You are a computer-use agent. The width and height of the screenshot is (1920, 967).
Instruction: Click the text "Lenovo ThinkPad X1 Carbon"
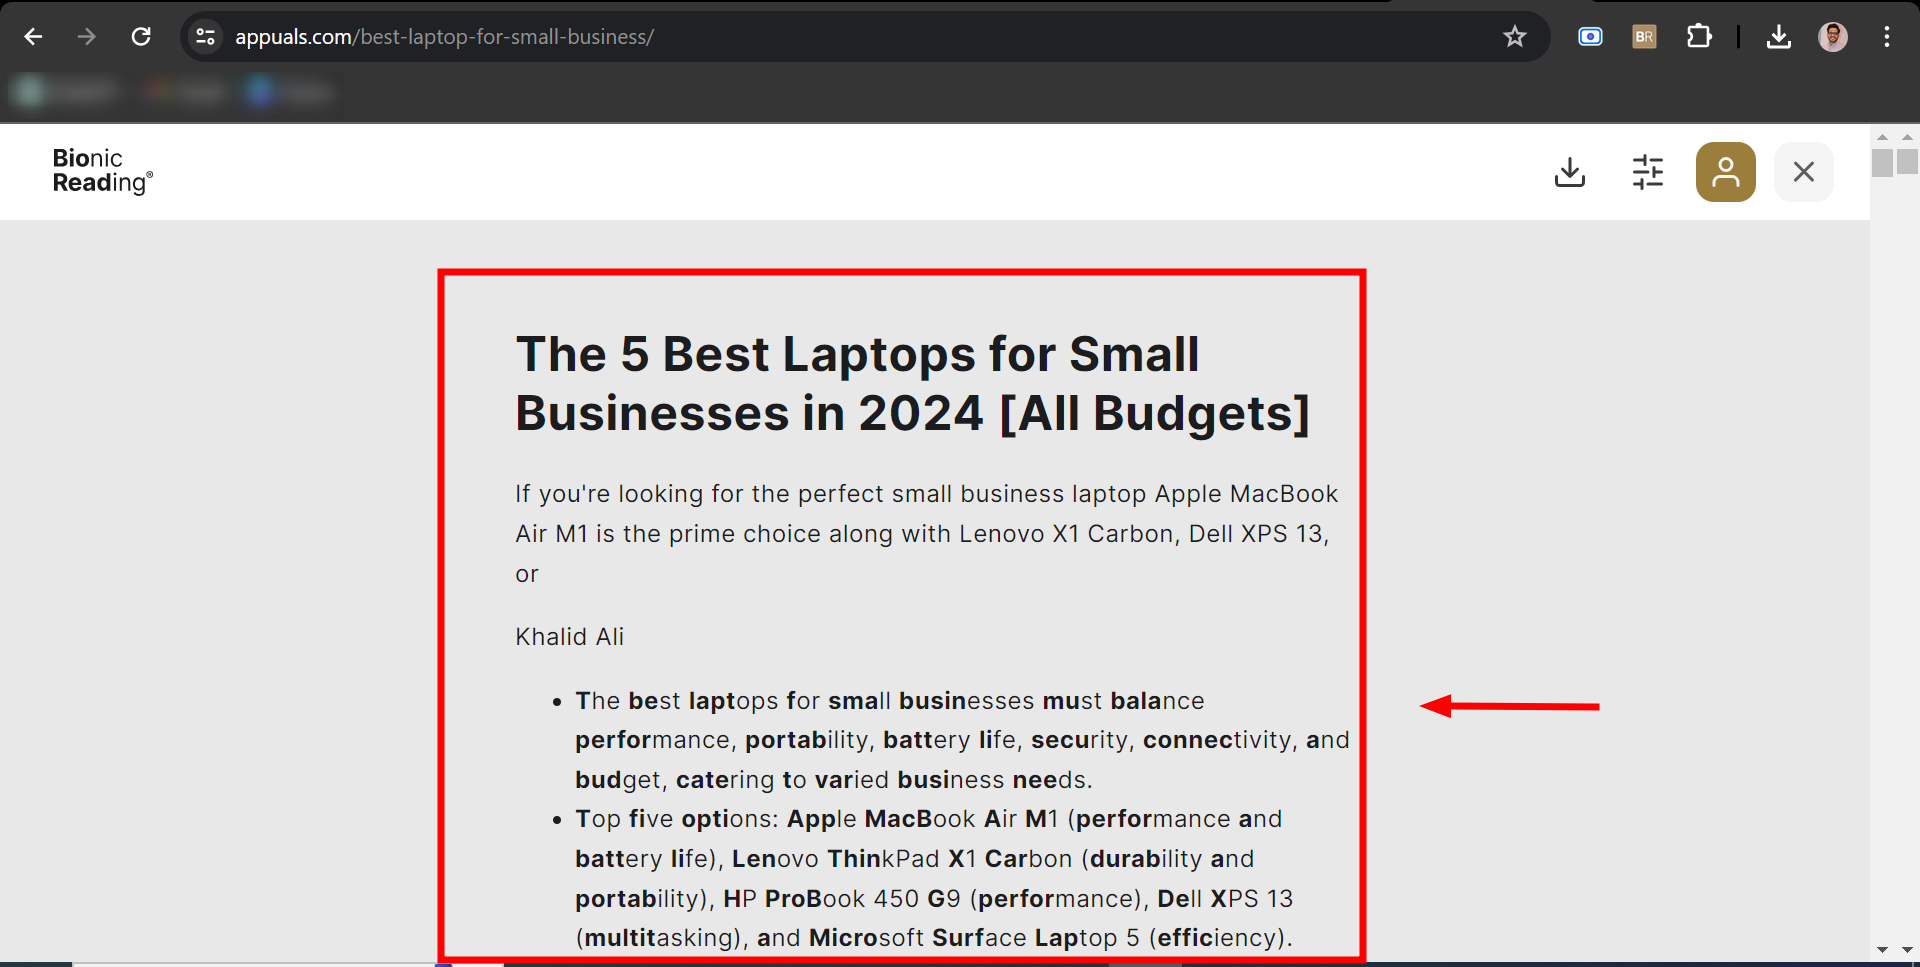pyautogui.click(x=902, y=859)
